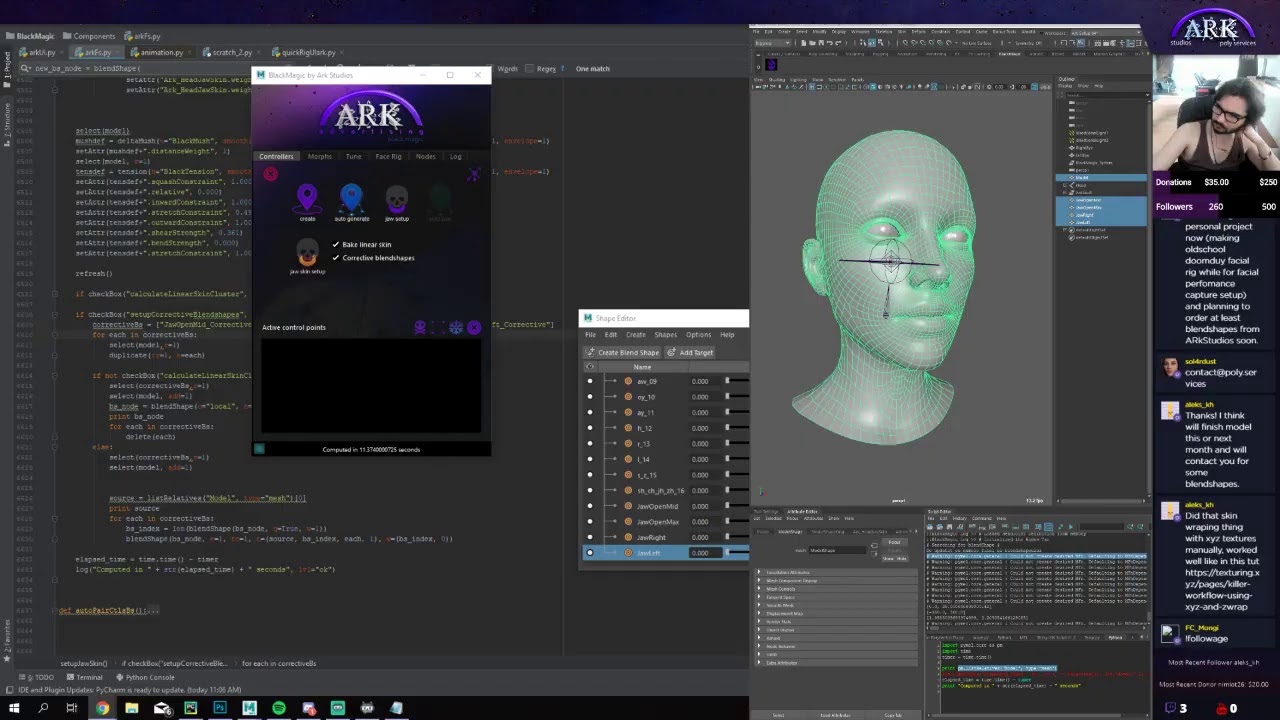1280x720 pixels.
Task: Open the Log tab in BlackMagic
Action: (x=455, y=156)
